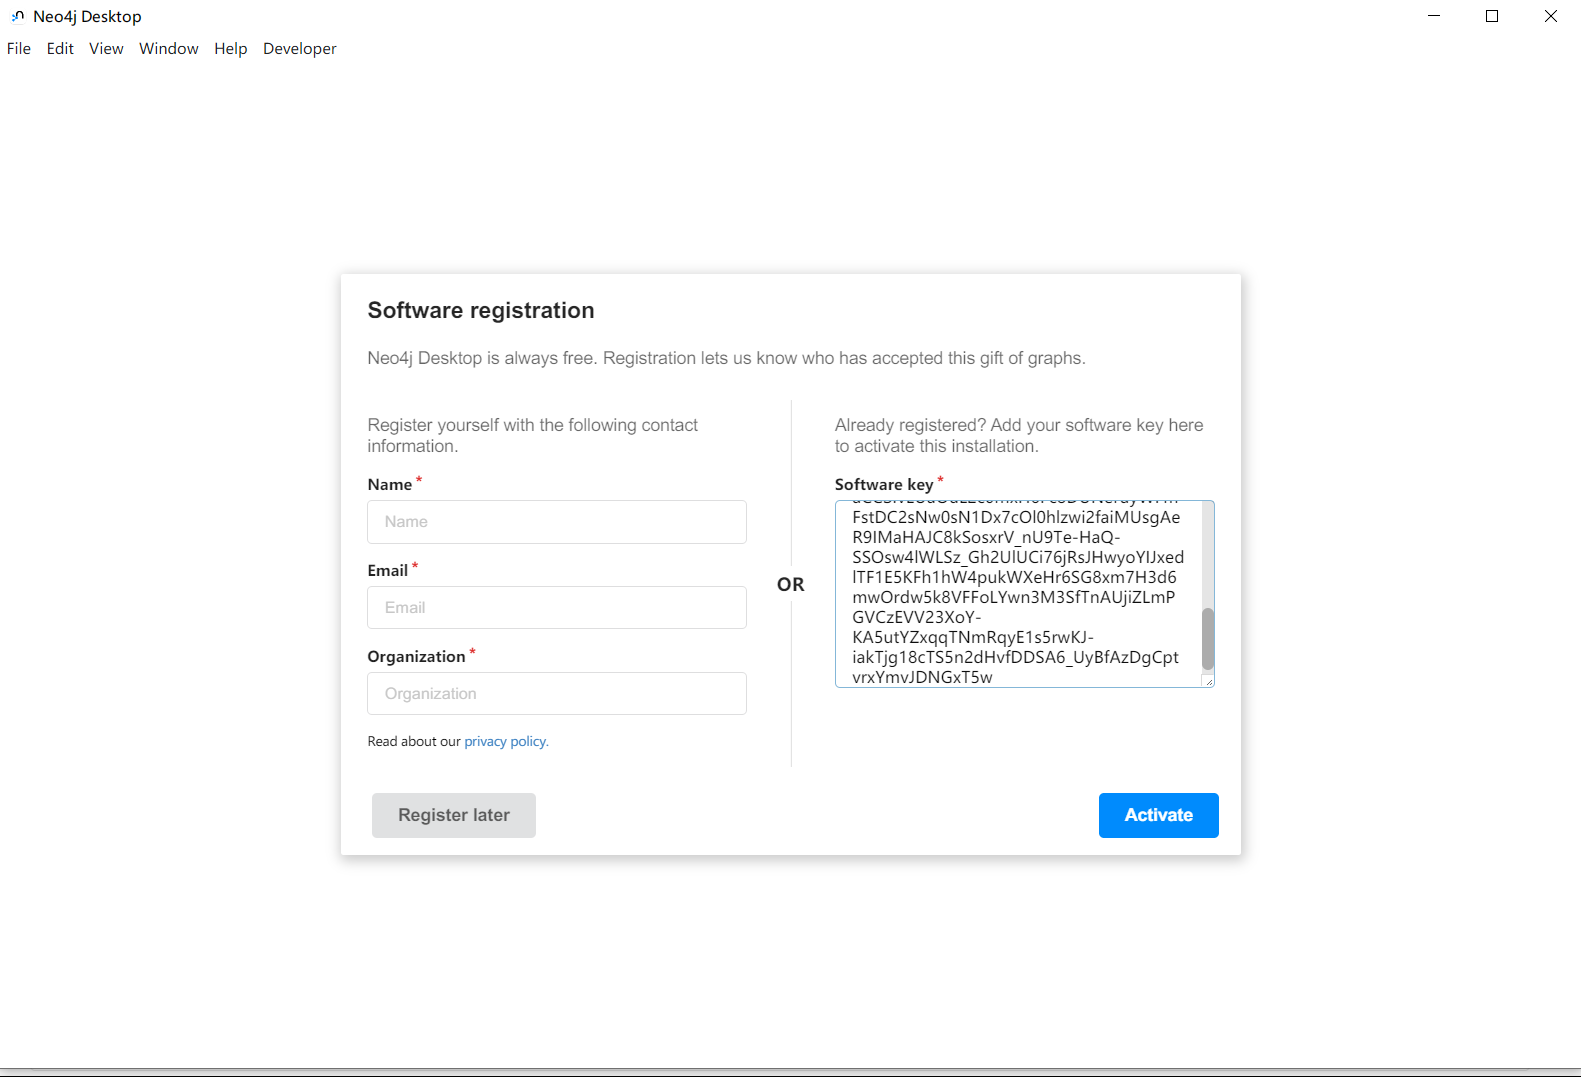Click the 'Software registration' heading
The width and height of the screenshot is (1581, 1077).
click(481, 311)
